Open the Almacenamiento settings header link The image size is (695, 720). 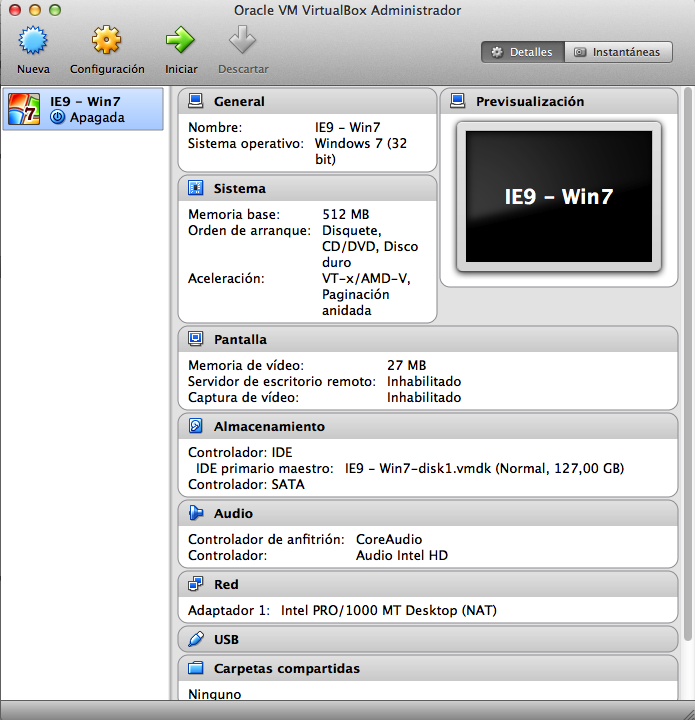click(x=269, y=427)
